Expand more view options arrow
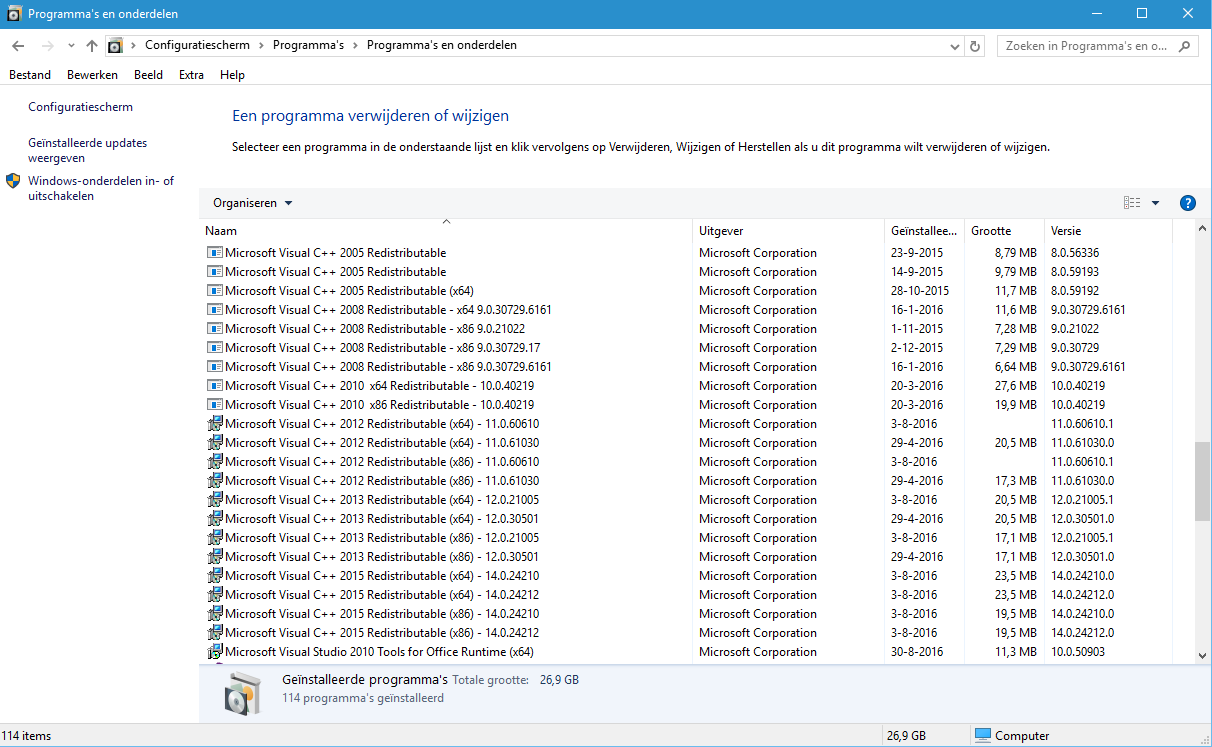Viewport: 1212px width, 747px height. click(x=1156, y=203)
